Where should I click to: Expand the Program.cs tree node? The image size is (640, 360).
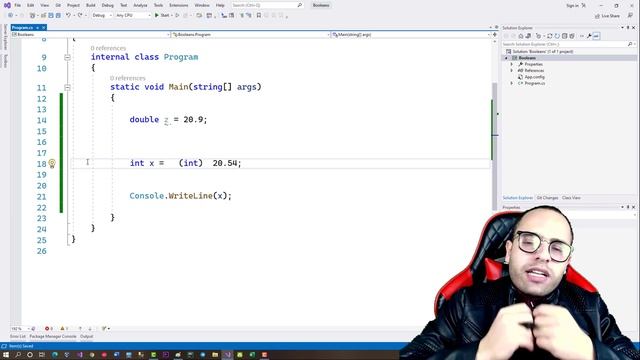511,83
